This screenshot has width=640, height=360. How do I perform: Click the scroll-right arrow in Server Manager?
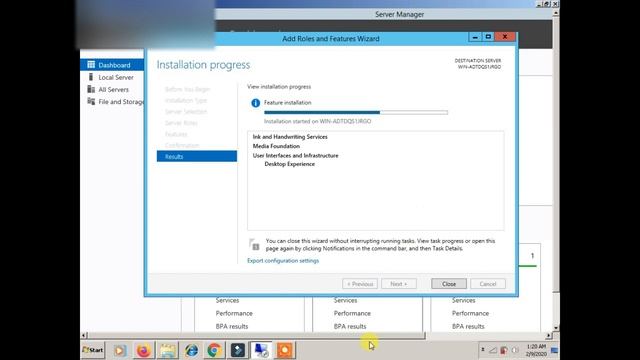548,336
